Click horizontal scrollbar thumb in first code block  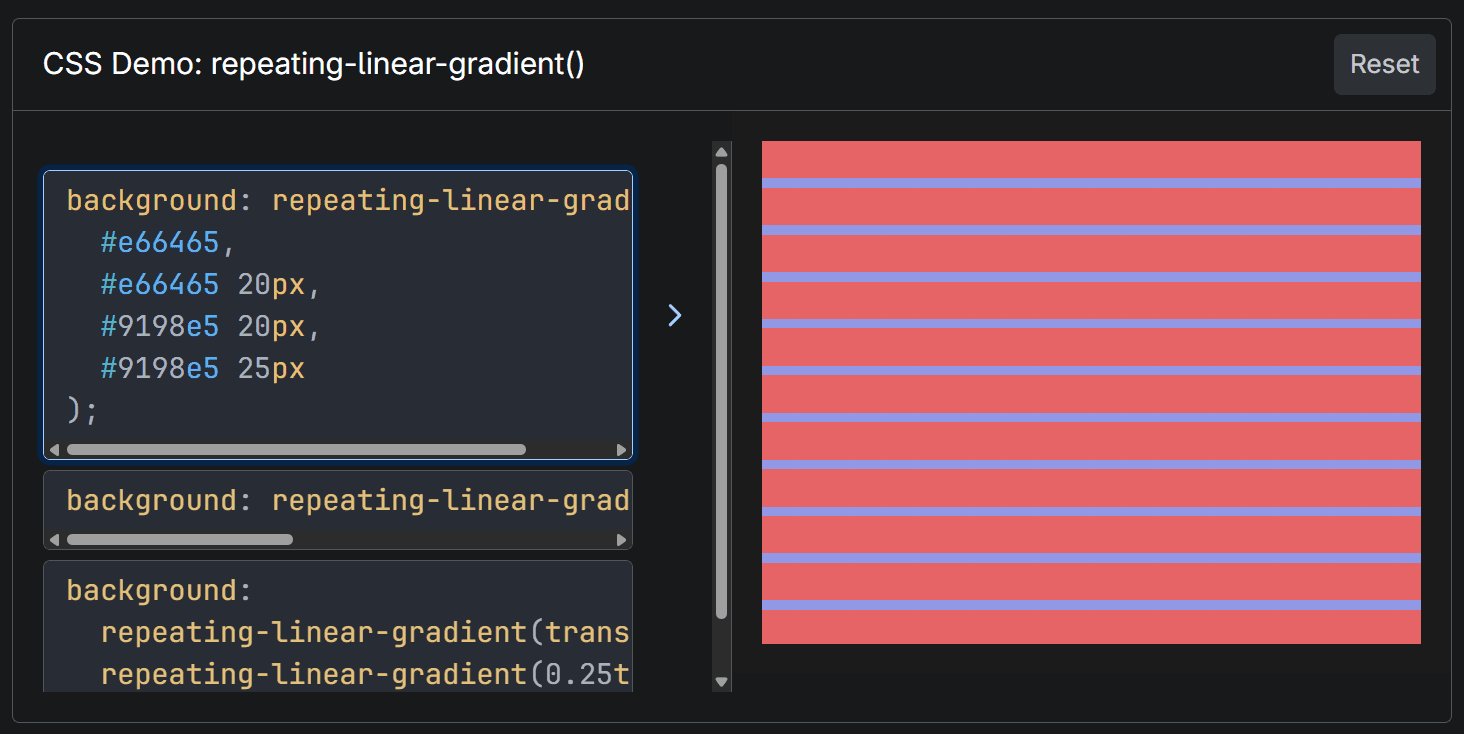(x=296, y=450)
